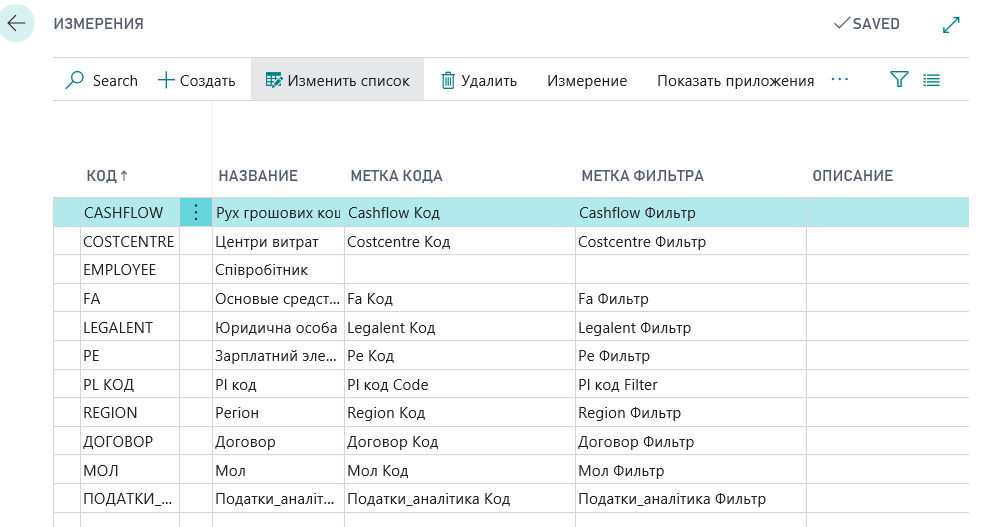The width and height of the screenshot is (982, 527).
Task: Toggle Изменить список edit mode
Action: pyautogui.click(x=337, y=81)
